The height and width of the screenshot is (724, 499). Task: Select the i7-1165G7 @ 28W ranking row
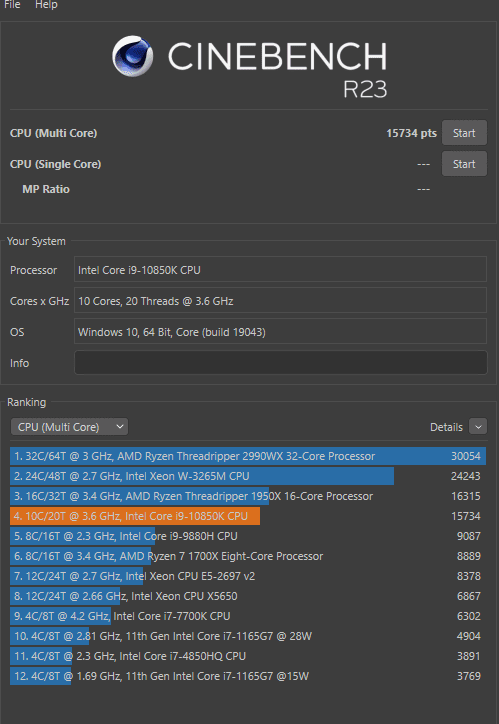tap(248, 636)
